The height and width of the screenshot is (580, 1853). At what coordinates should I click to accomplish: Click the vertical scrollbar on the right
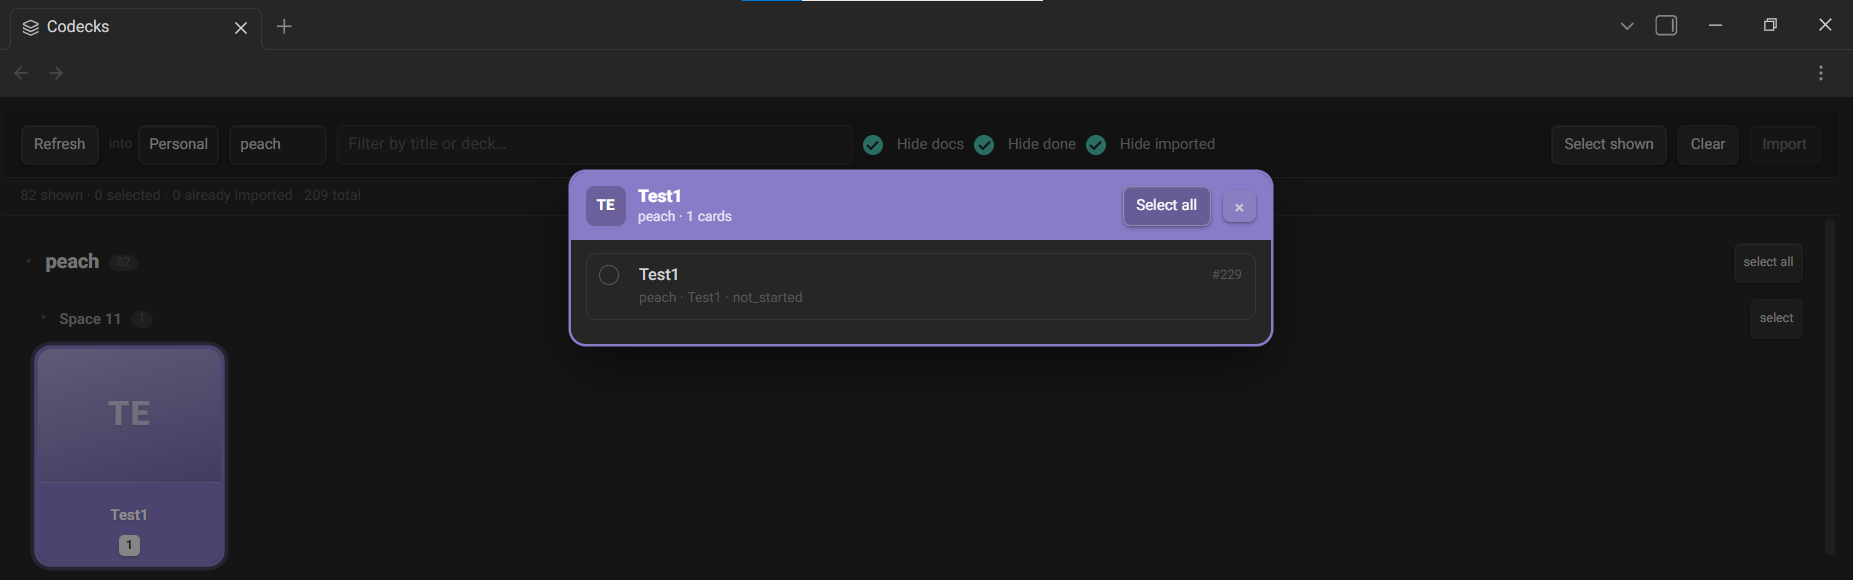coord(1830,385)
